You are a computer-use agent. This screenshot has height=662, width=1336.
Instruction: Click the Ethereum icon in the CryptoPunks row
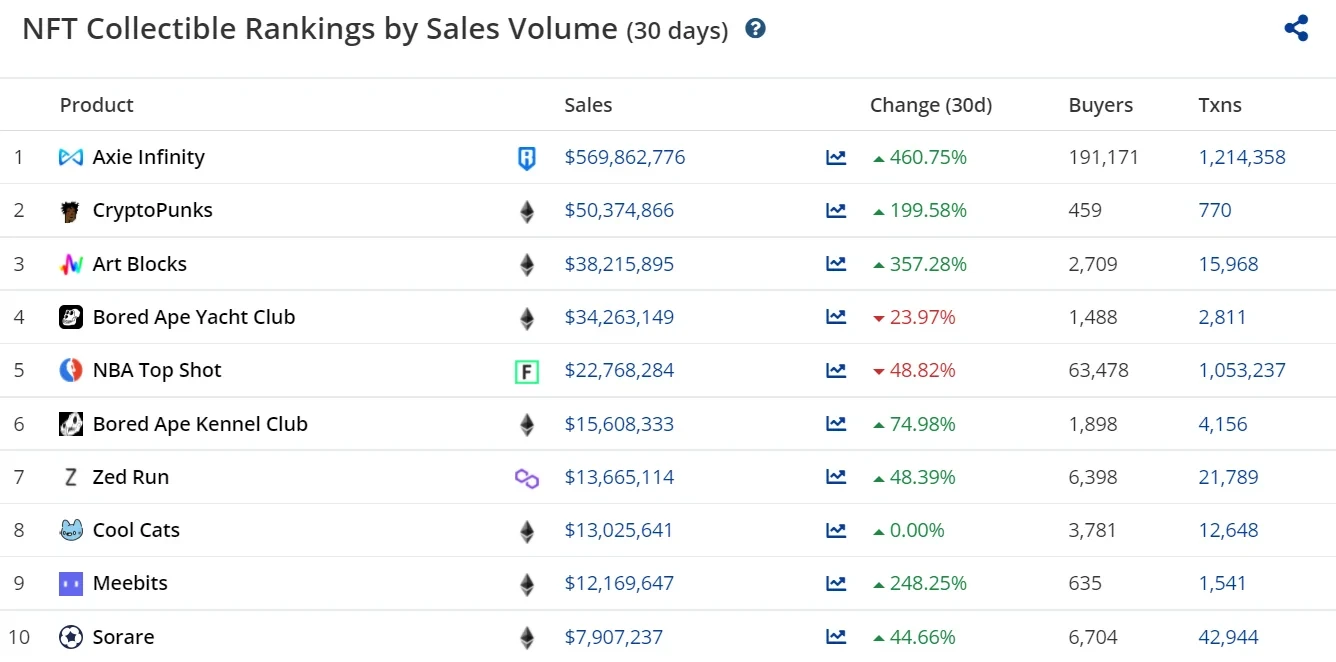pyautogui.click(x=526, y=211)
